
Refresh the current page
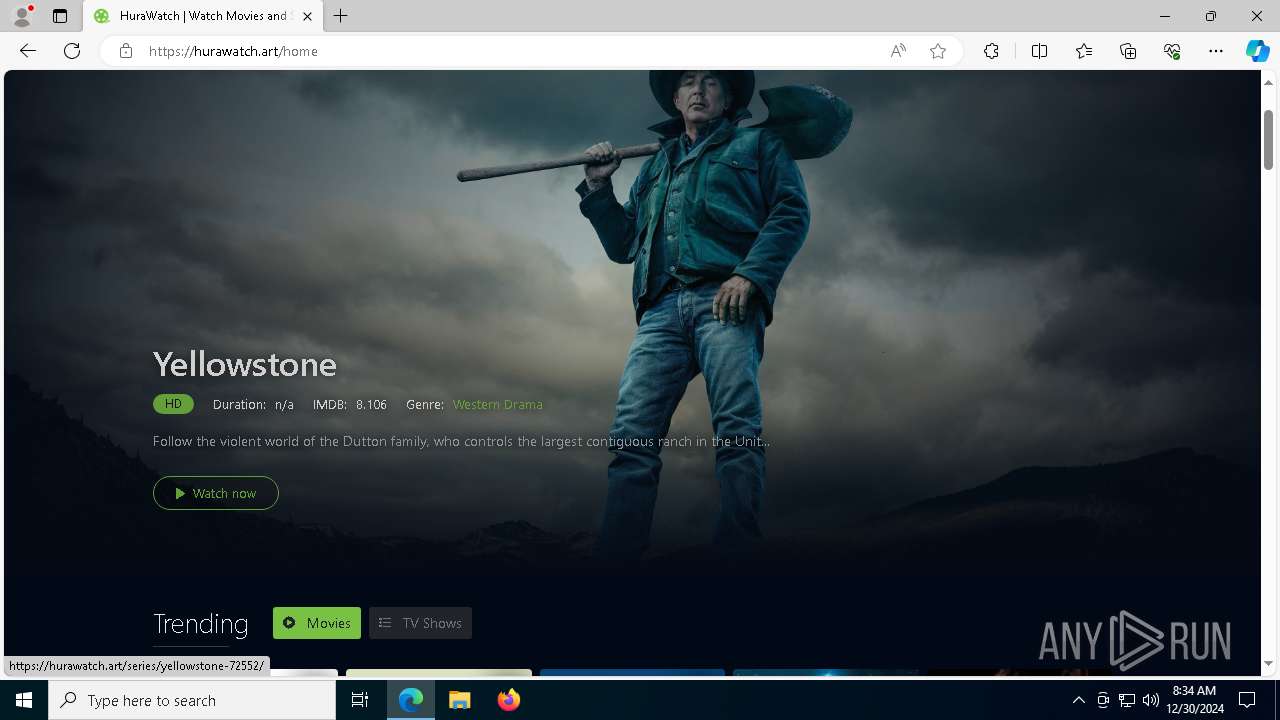point(72,51)
